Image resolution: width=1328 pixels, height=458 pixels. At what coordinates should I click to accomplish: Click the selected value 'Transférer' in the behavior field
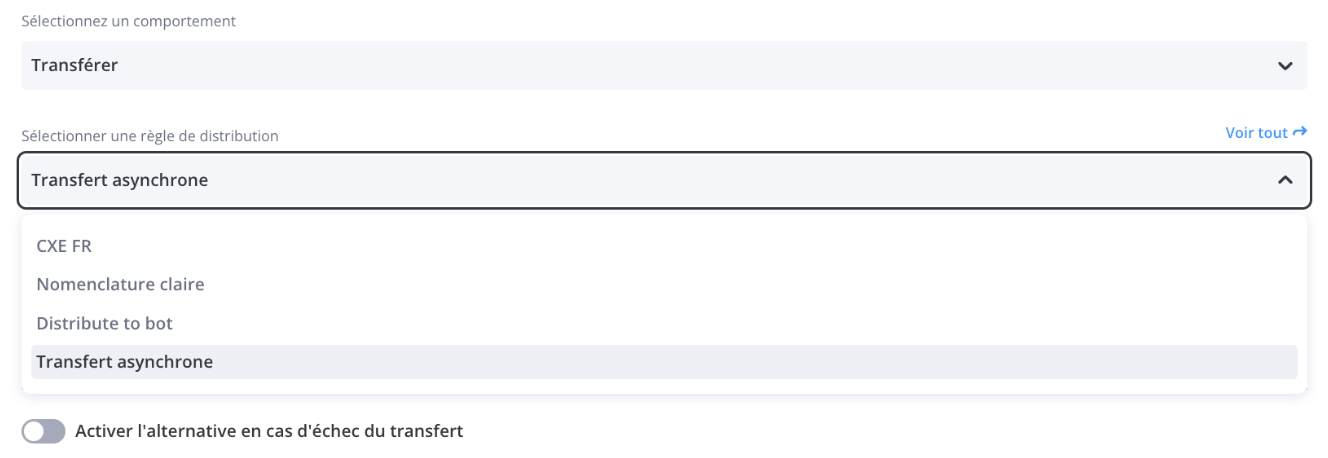[x=75, y=66]
